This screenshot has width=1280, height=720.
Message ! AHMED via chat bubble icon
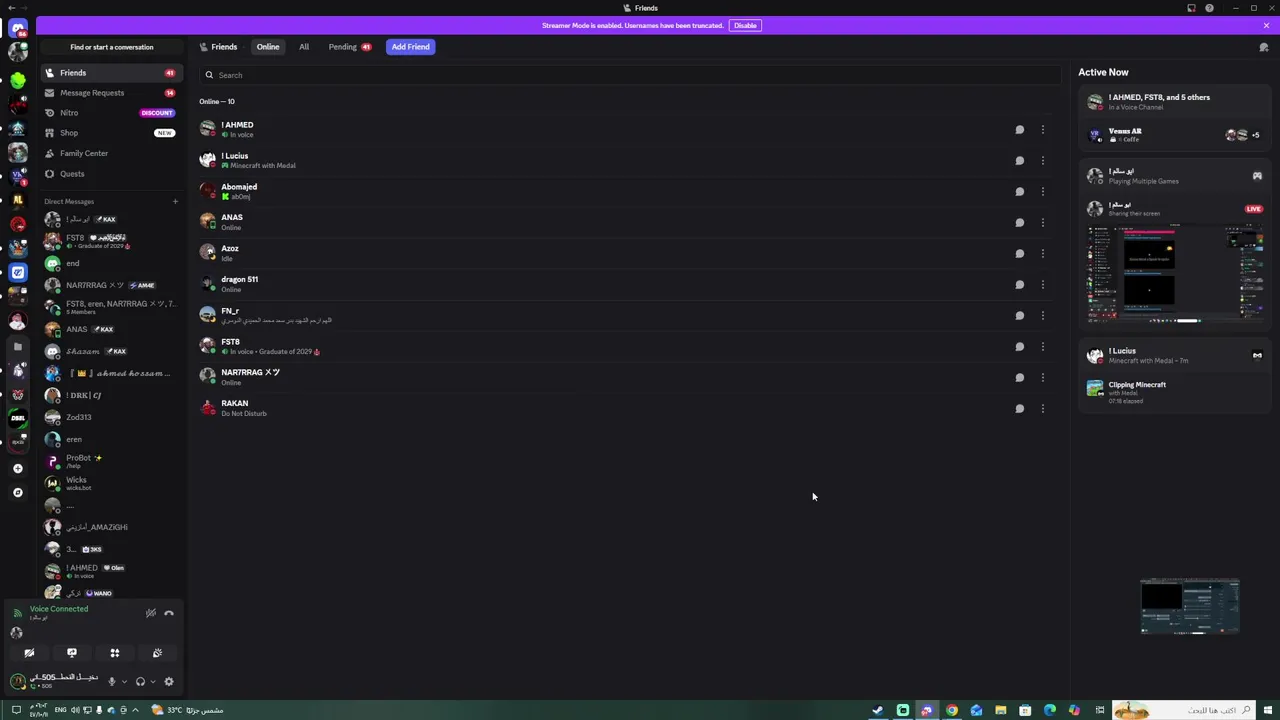1019,129
